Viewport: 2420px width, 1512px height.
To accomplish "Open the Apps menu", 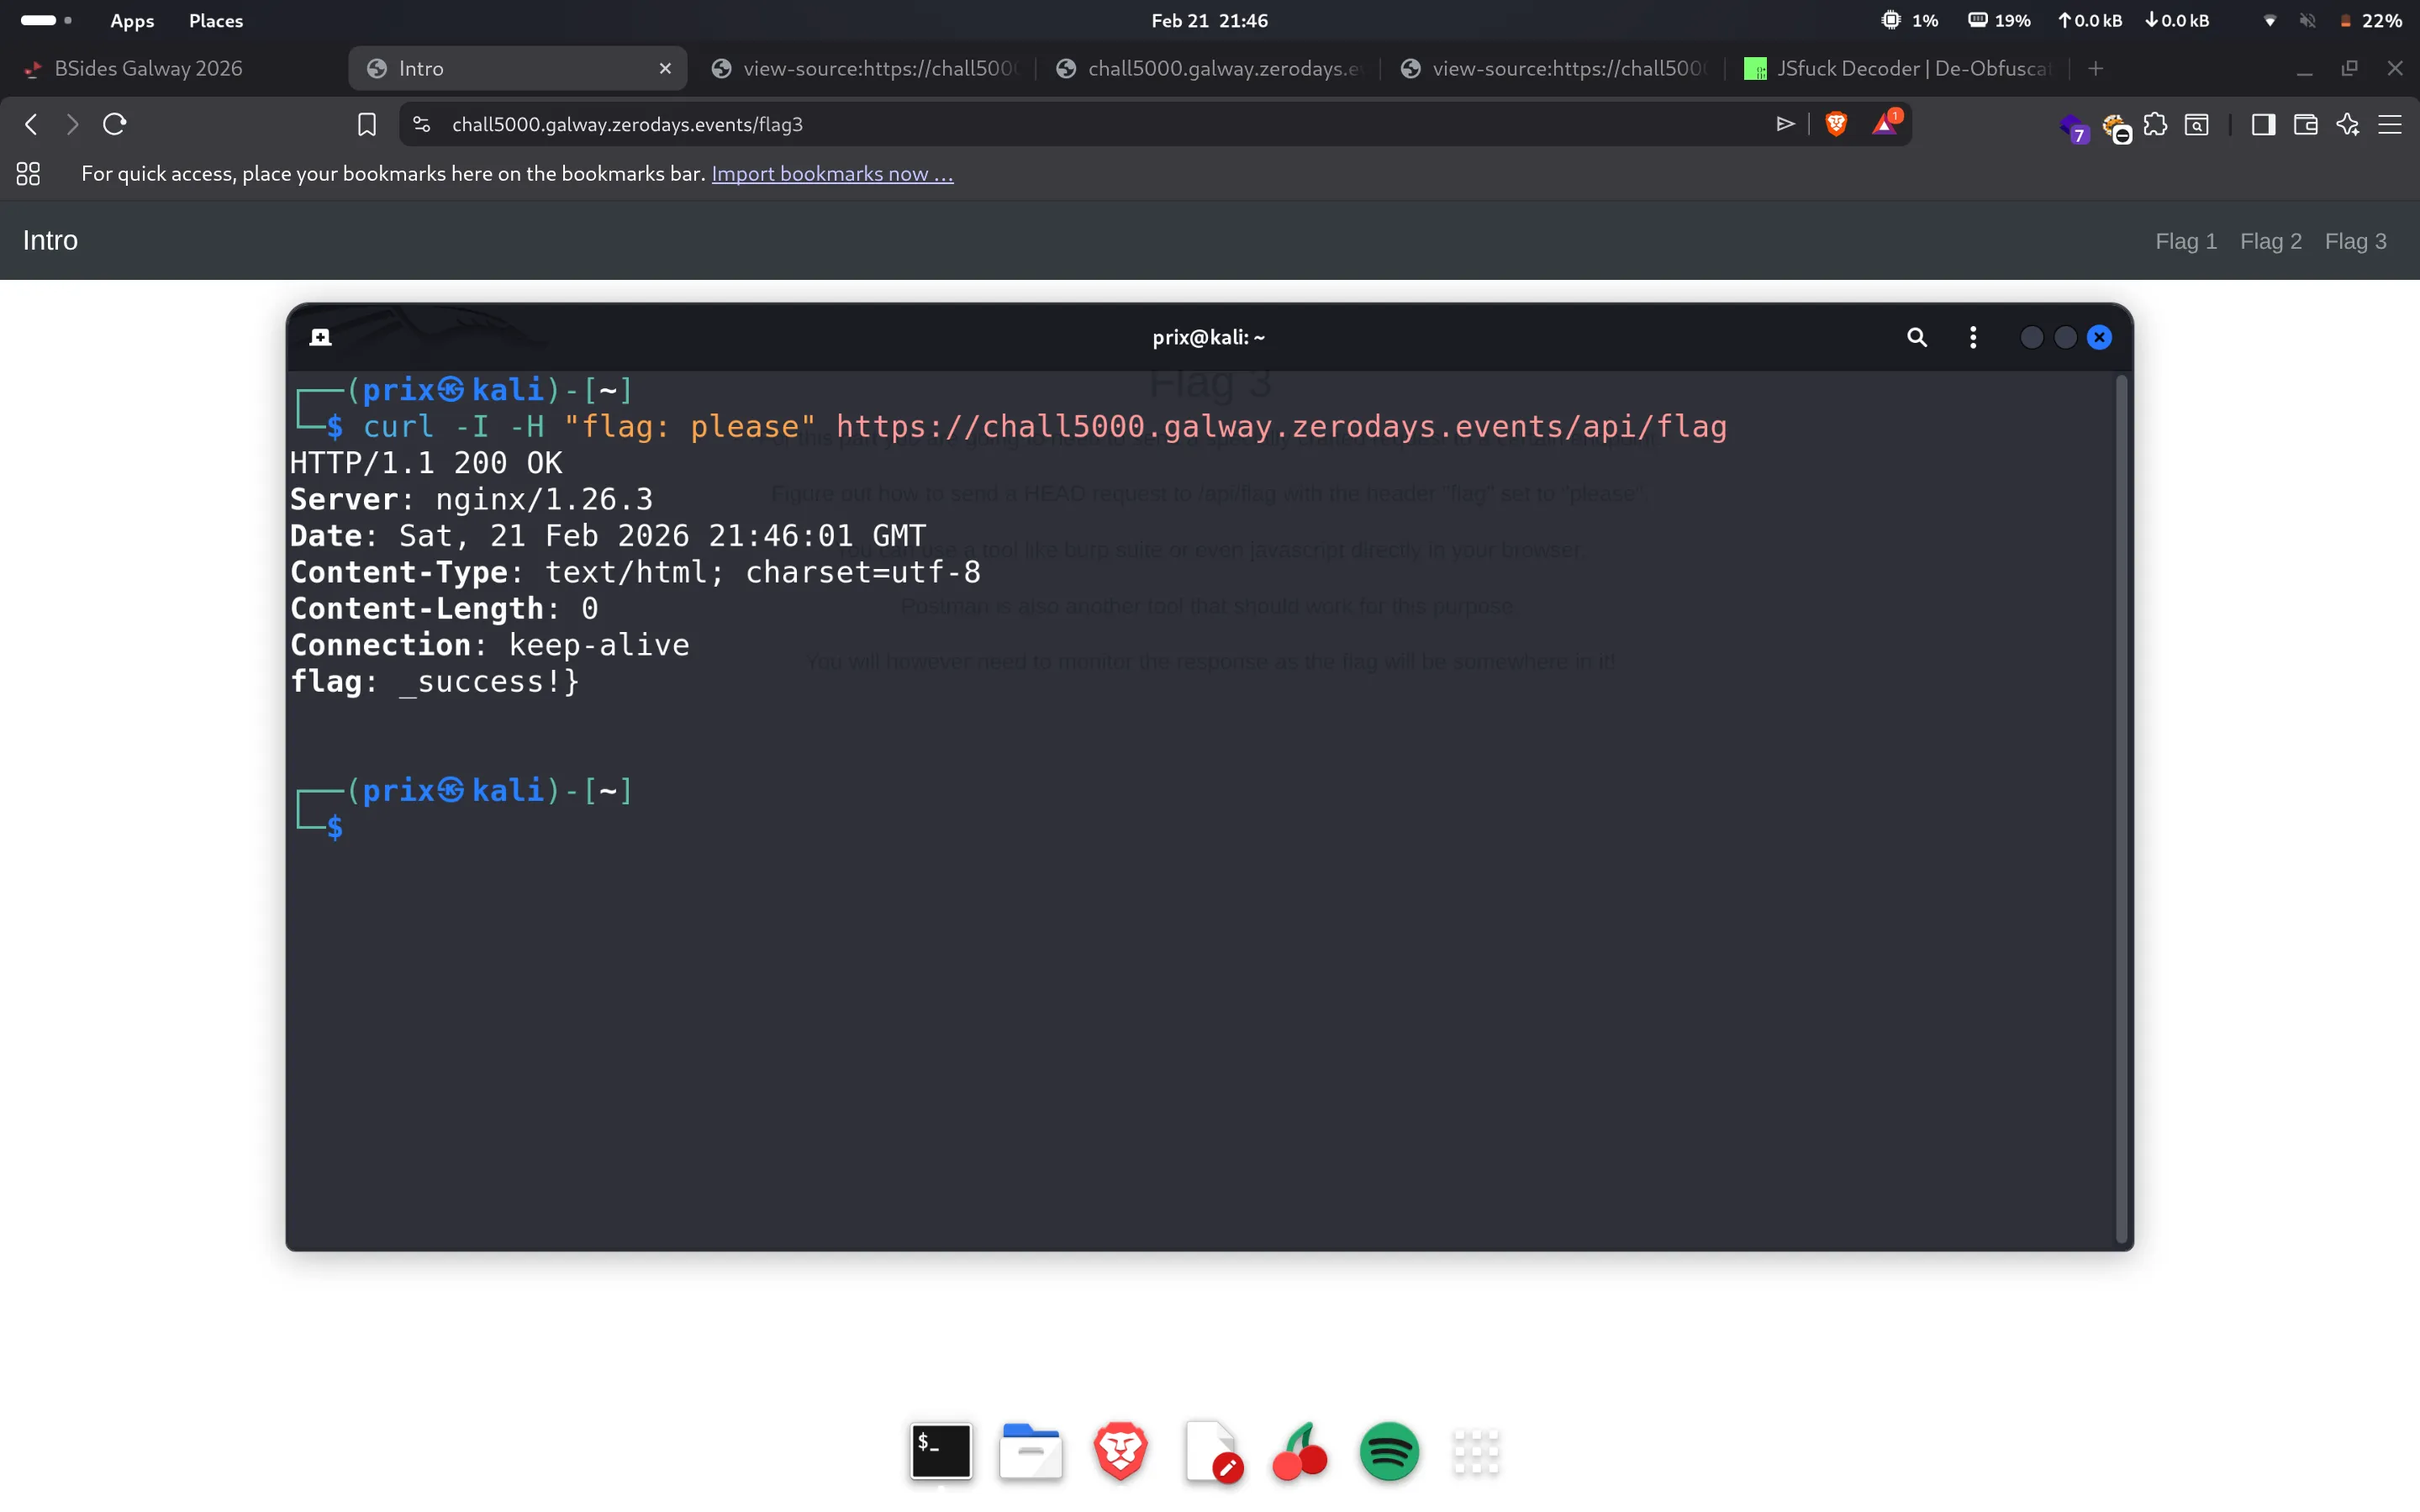I will 133,20.
